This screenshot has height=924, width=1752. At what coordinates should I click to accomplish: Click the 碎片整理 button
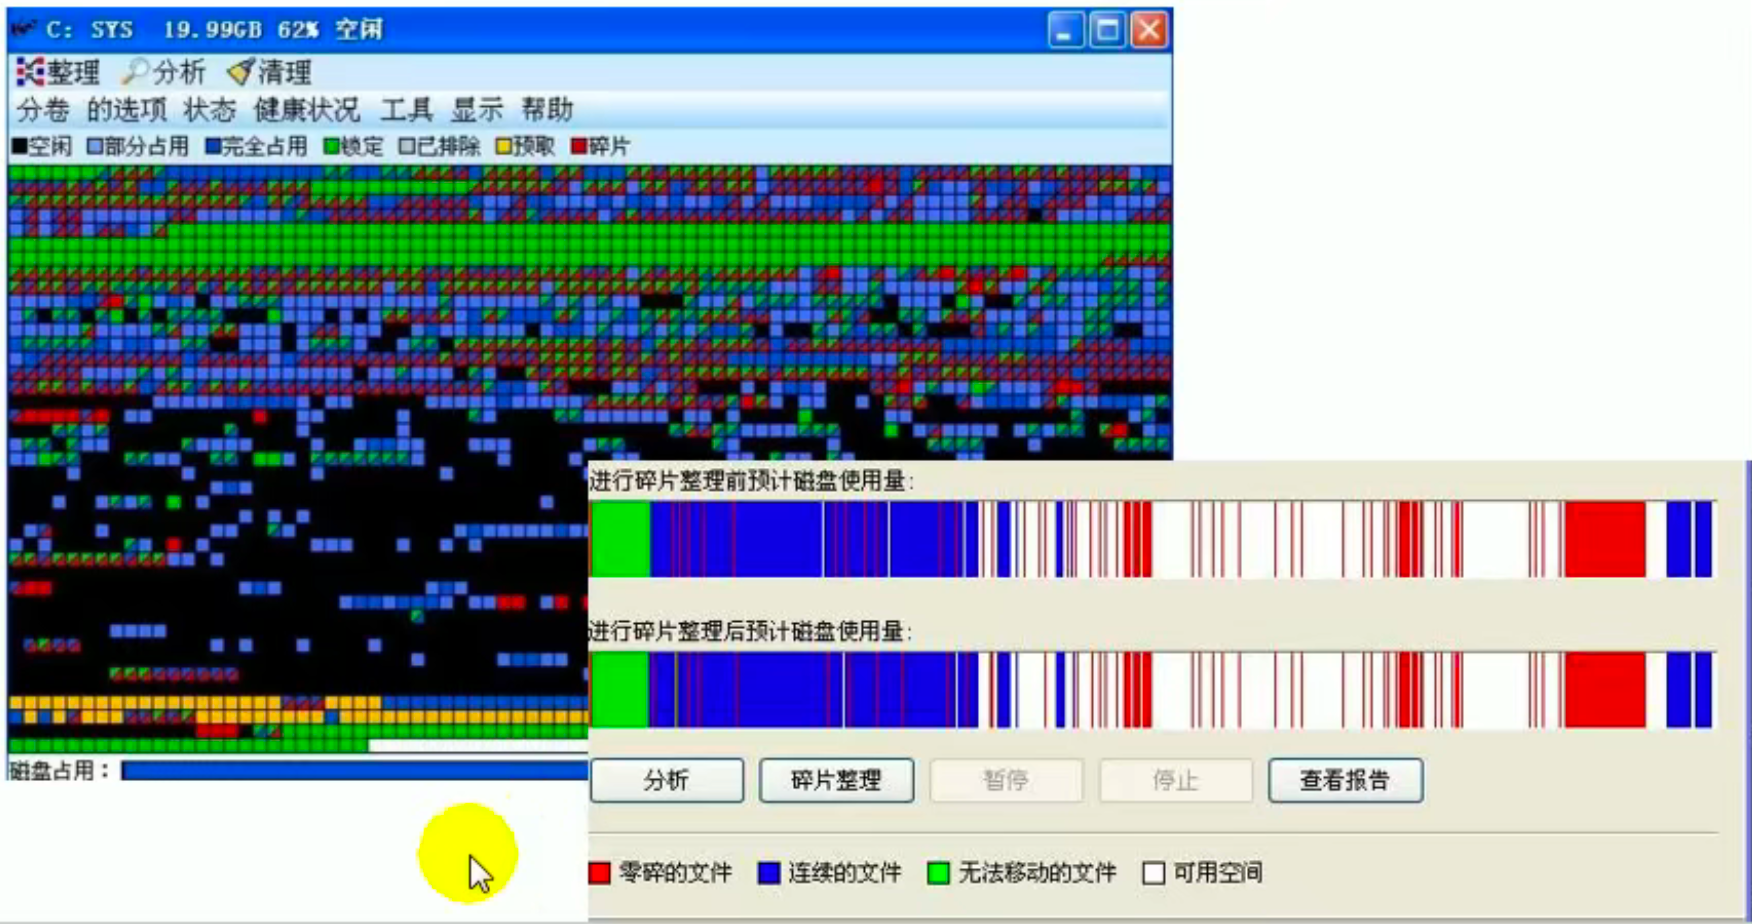[x=836, y=780]
